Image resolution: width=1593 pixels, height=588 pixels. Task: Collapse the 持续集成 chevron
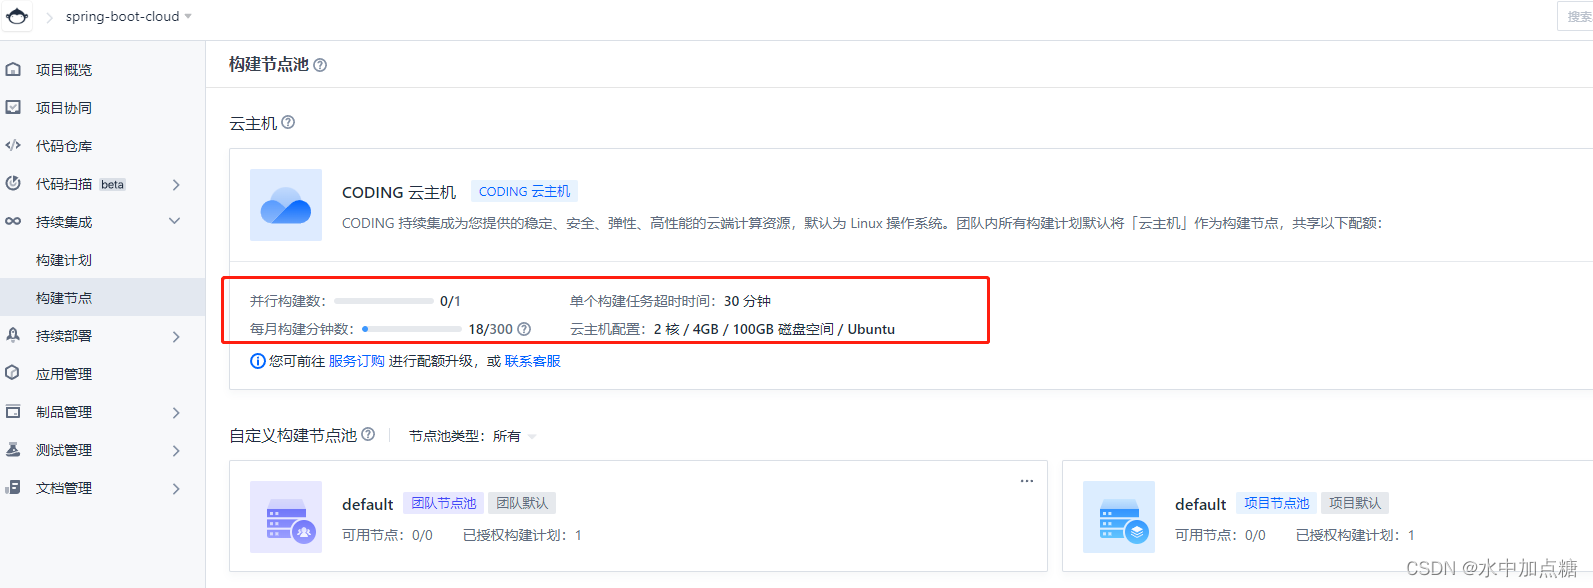175,221
